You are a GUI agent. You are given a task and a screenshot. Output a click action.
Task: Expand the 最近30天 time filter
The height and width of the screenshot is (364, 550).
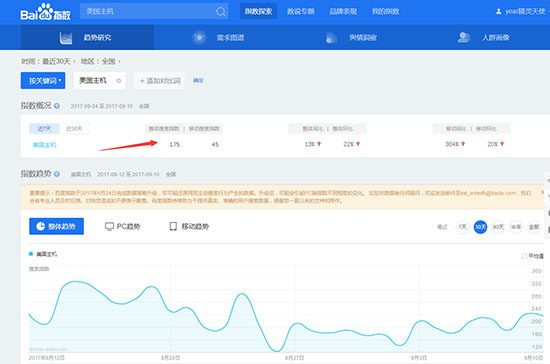point(58,61)
